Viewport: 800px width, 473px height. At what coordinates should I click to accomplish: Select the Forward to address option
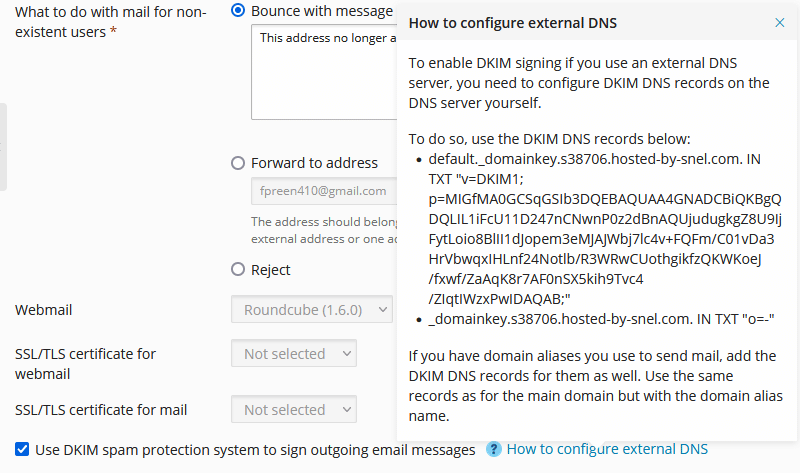(x=238, y=163)
